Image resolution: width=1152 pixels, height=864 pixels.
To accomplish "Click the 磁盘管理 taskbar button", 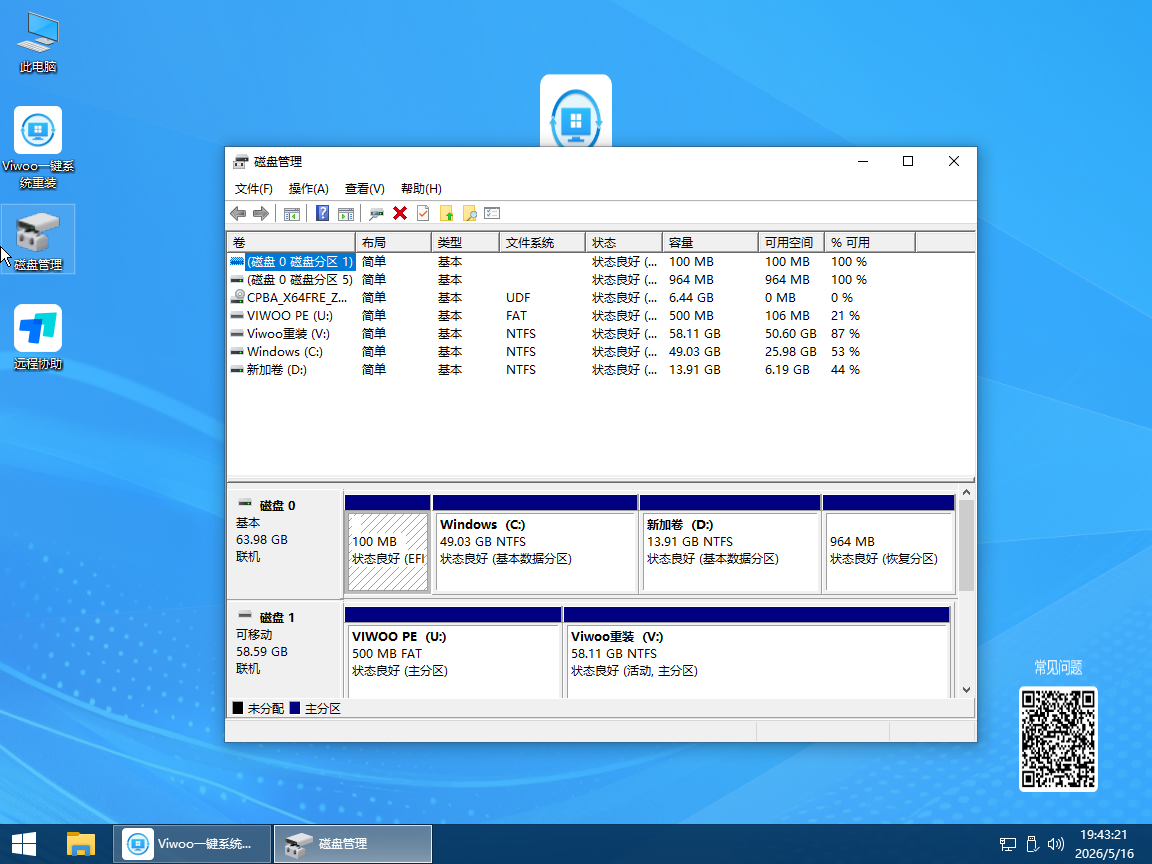I will point(353,844).
